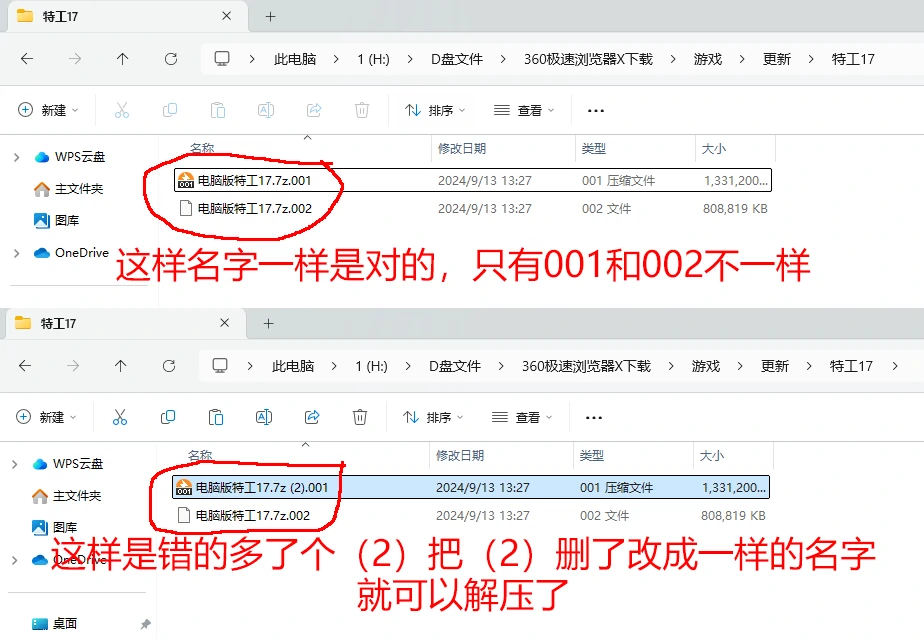Delete the selected file with trash icon
Viewport: 924px width, 639px height.
click(360, 110)
